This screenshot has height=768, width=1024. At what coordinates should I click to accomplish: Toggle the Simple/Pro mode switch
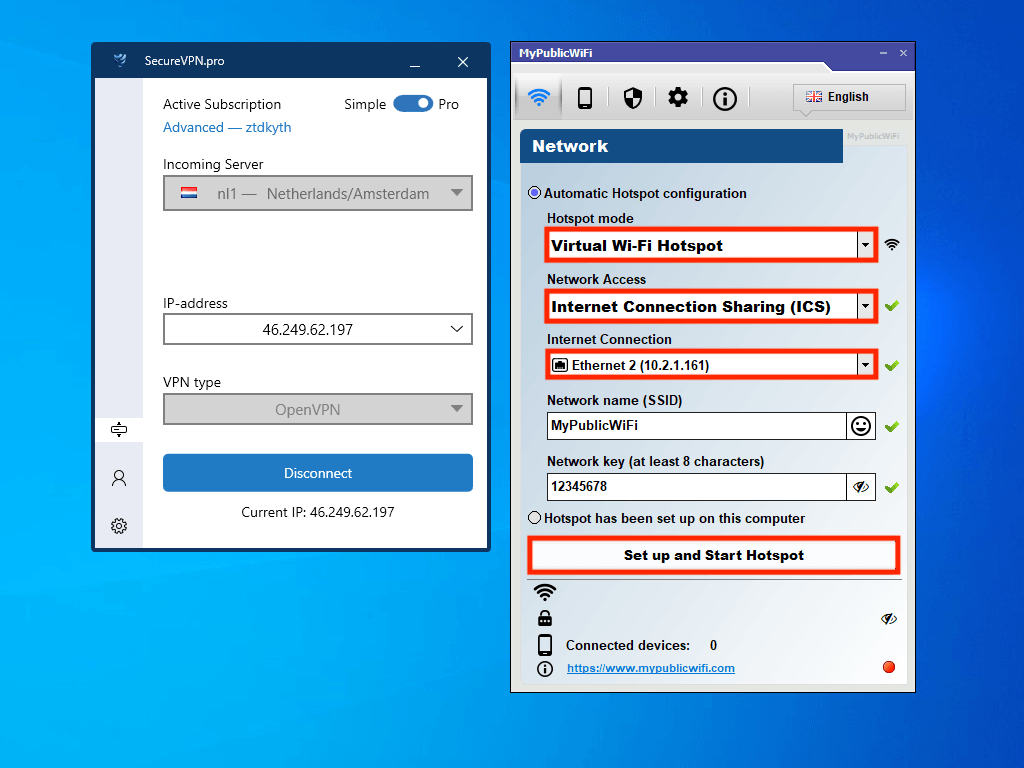413,104
